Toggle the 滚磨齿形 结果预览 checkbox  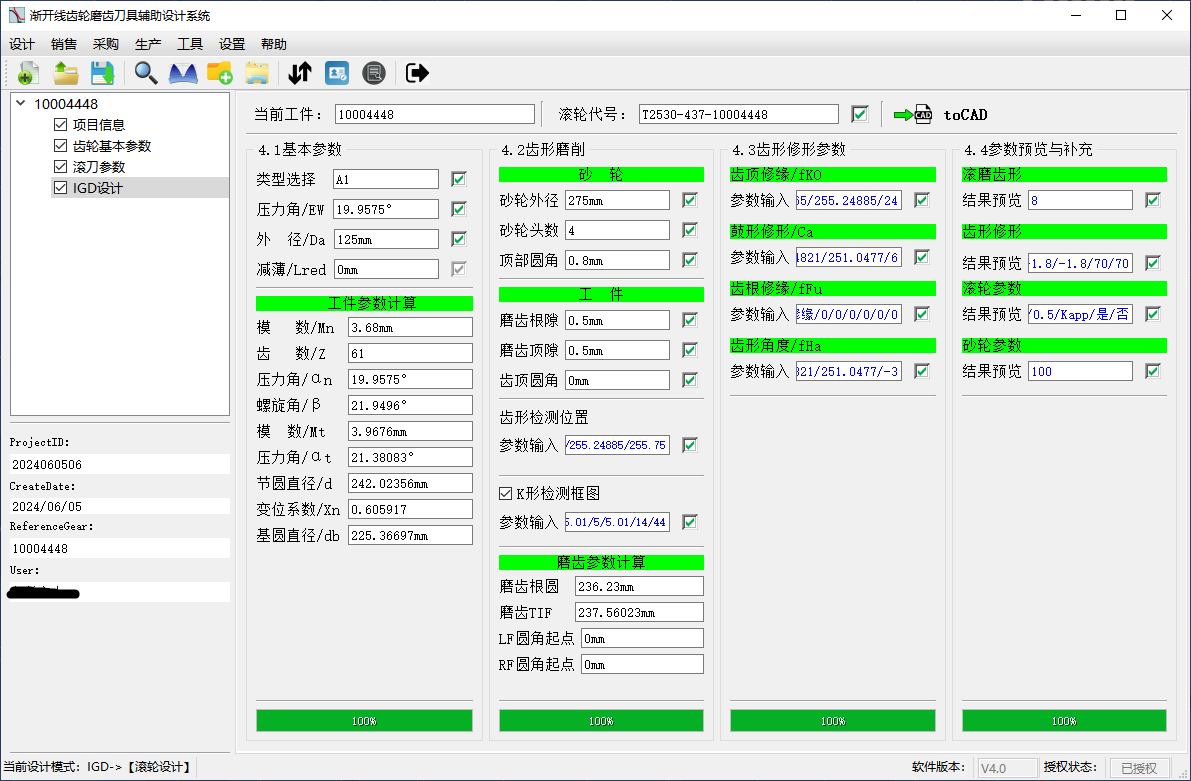1153,200
